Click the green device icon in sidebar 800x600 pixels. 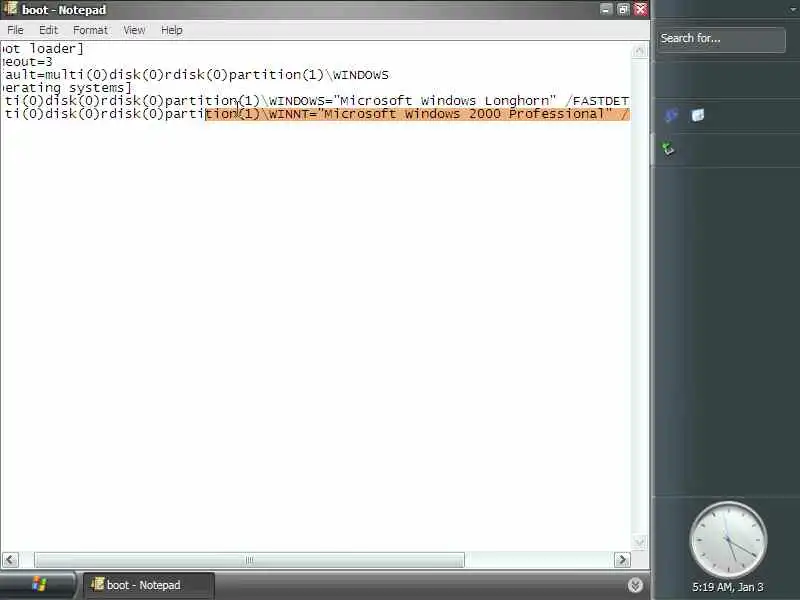click(x=668, y=148)
